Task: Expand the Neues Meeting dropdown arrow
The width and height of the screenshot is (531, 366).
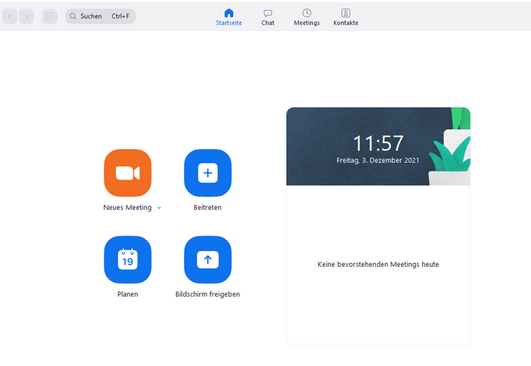Action: 159,208
